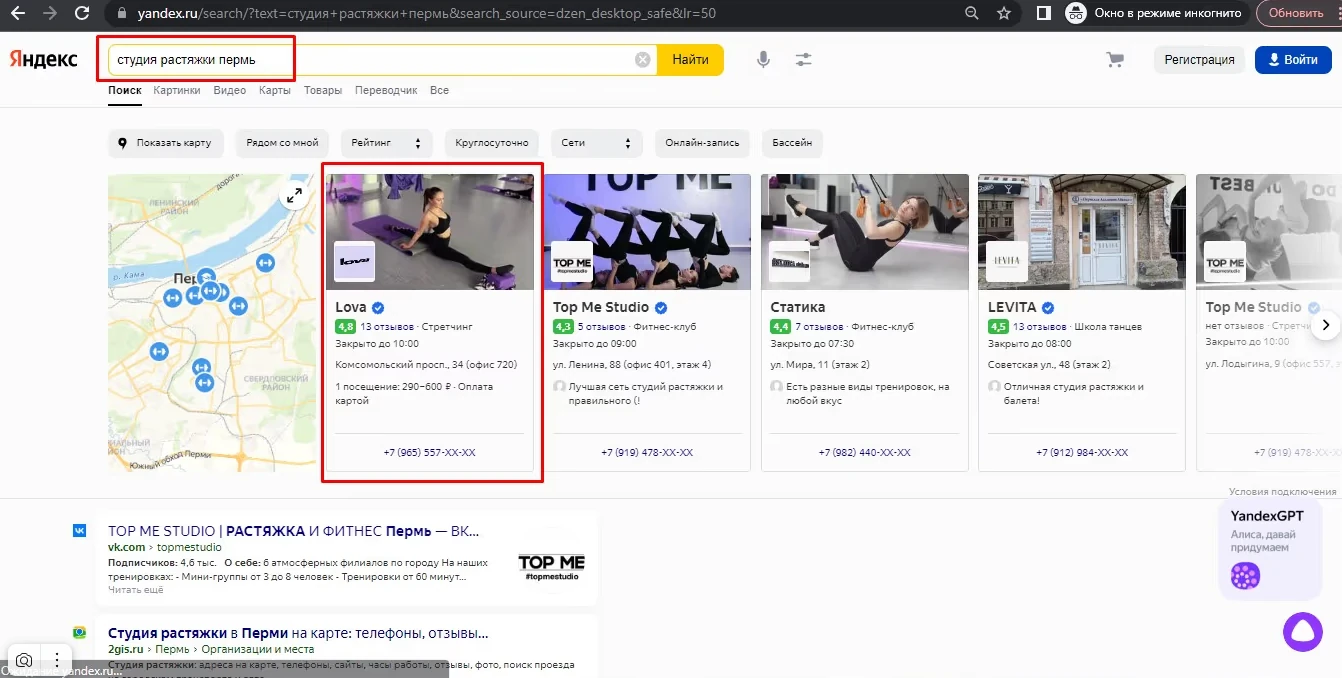Open the LEVITA title link
Screen dimensions: 1342x678
(x=1012, y=307)
